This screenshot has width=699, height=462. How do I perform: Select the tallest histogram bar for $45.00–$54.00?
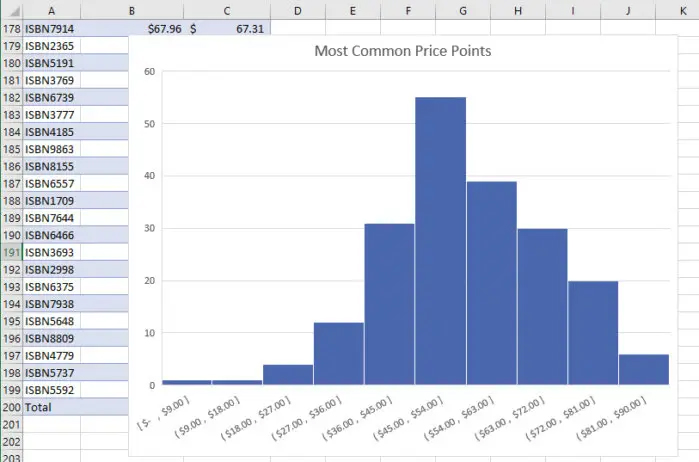(440, 240)
